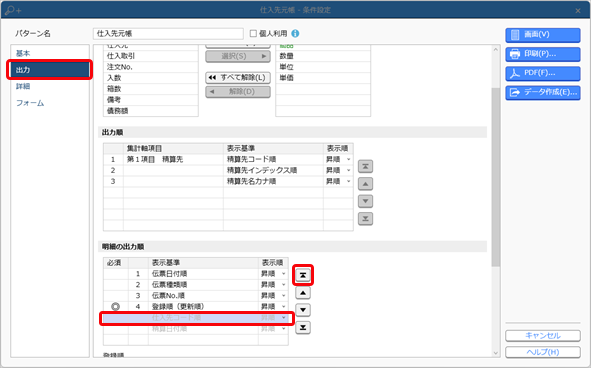Move 出力順 row to the bottom

click(365, 218)
